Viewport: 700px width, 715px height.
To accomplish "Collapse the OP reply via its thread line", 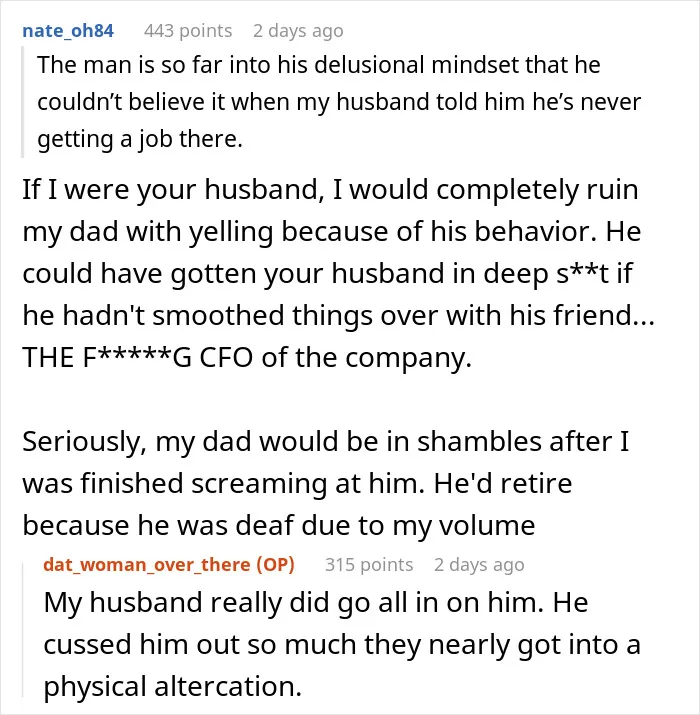I will pyautogui.click(x=24, y=630).
